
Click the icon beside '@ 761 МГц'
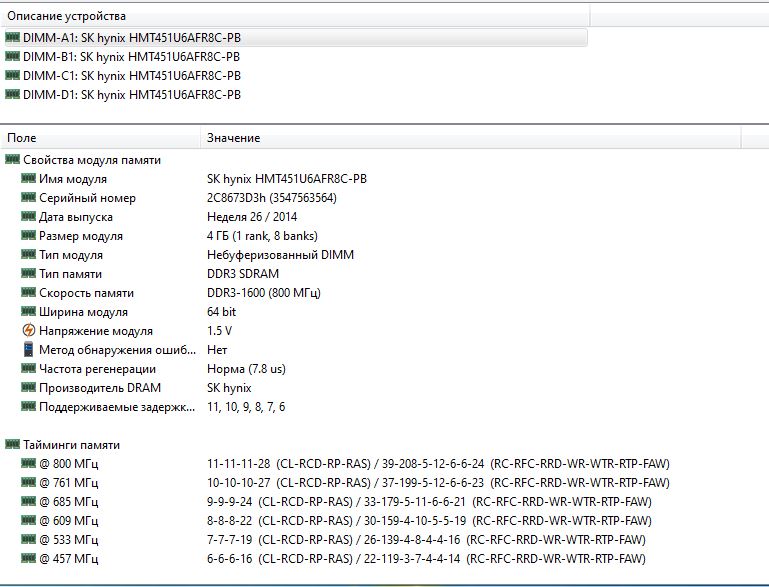pos(28,482)
